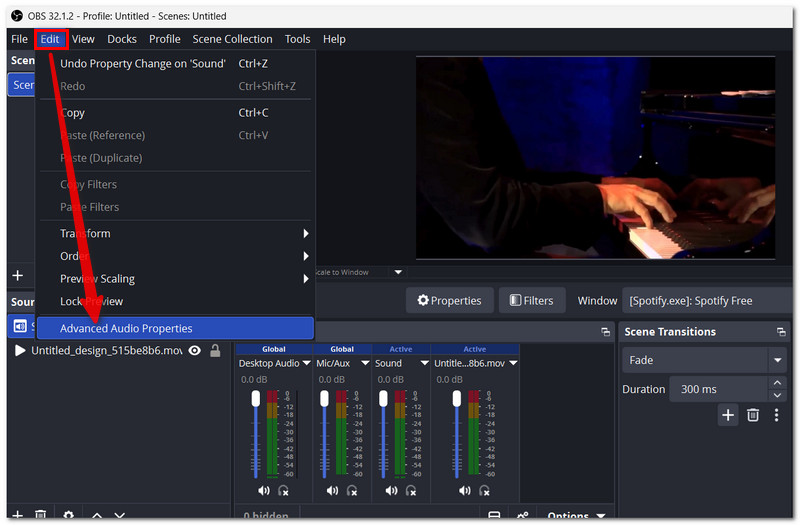Click the video preview of piano player
This screenshot has width=800, height=525.
coord(595,158)
